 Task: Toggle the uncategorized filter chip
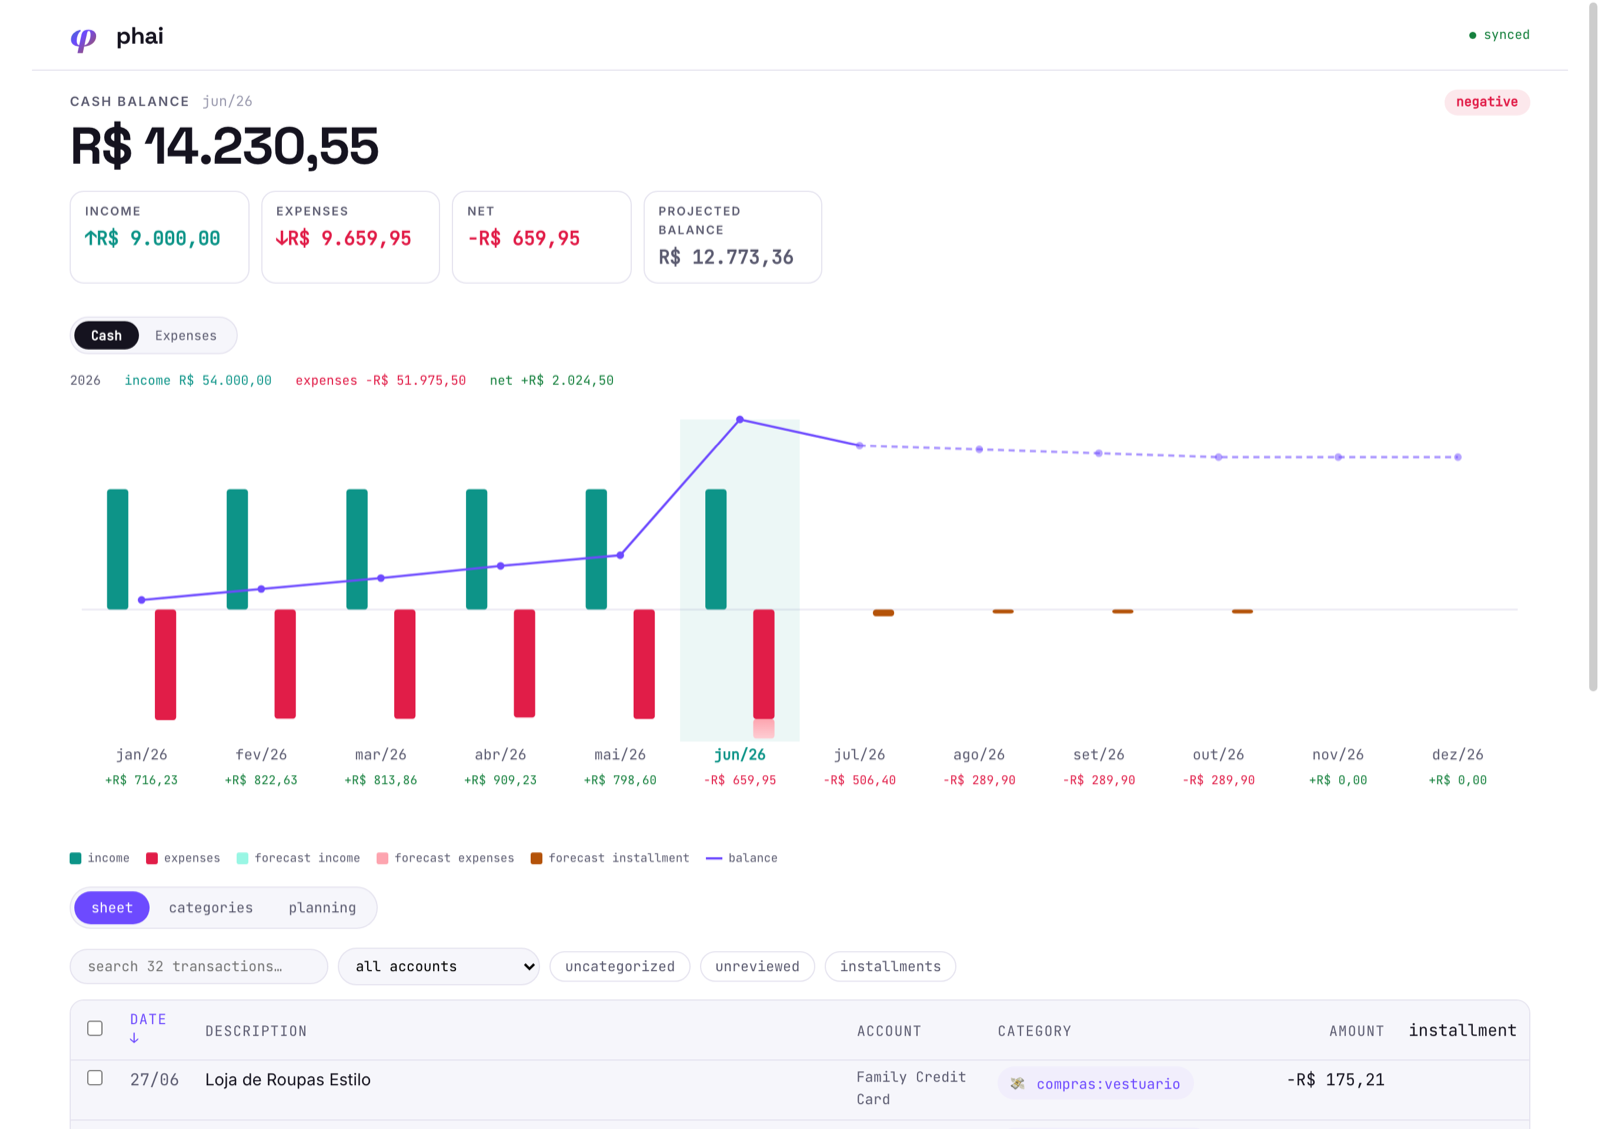[x=620, y=966]
